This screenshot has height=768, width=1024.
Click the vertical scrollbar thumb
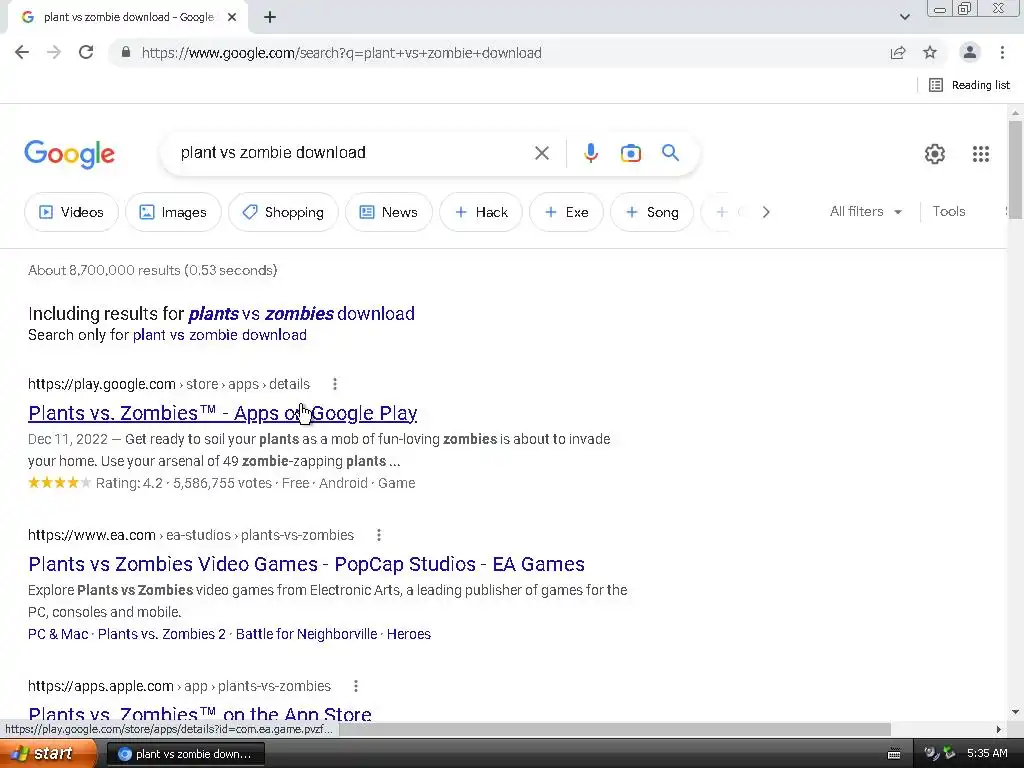pos(1015,170)
